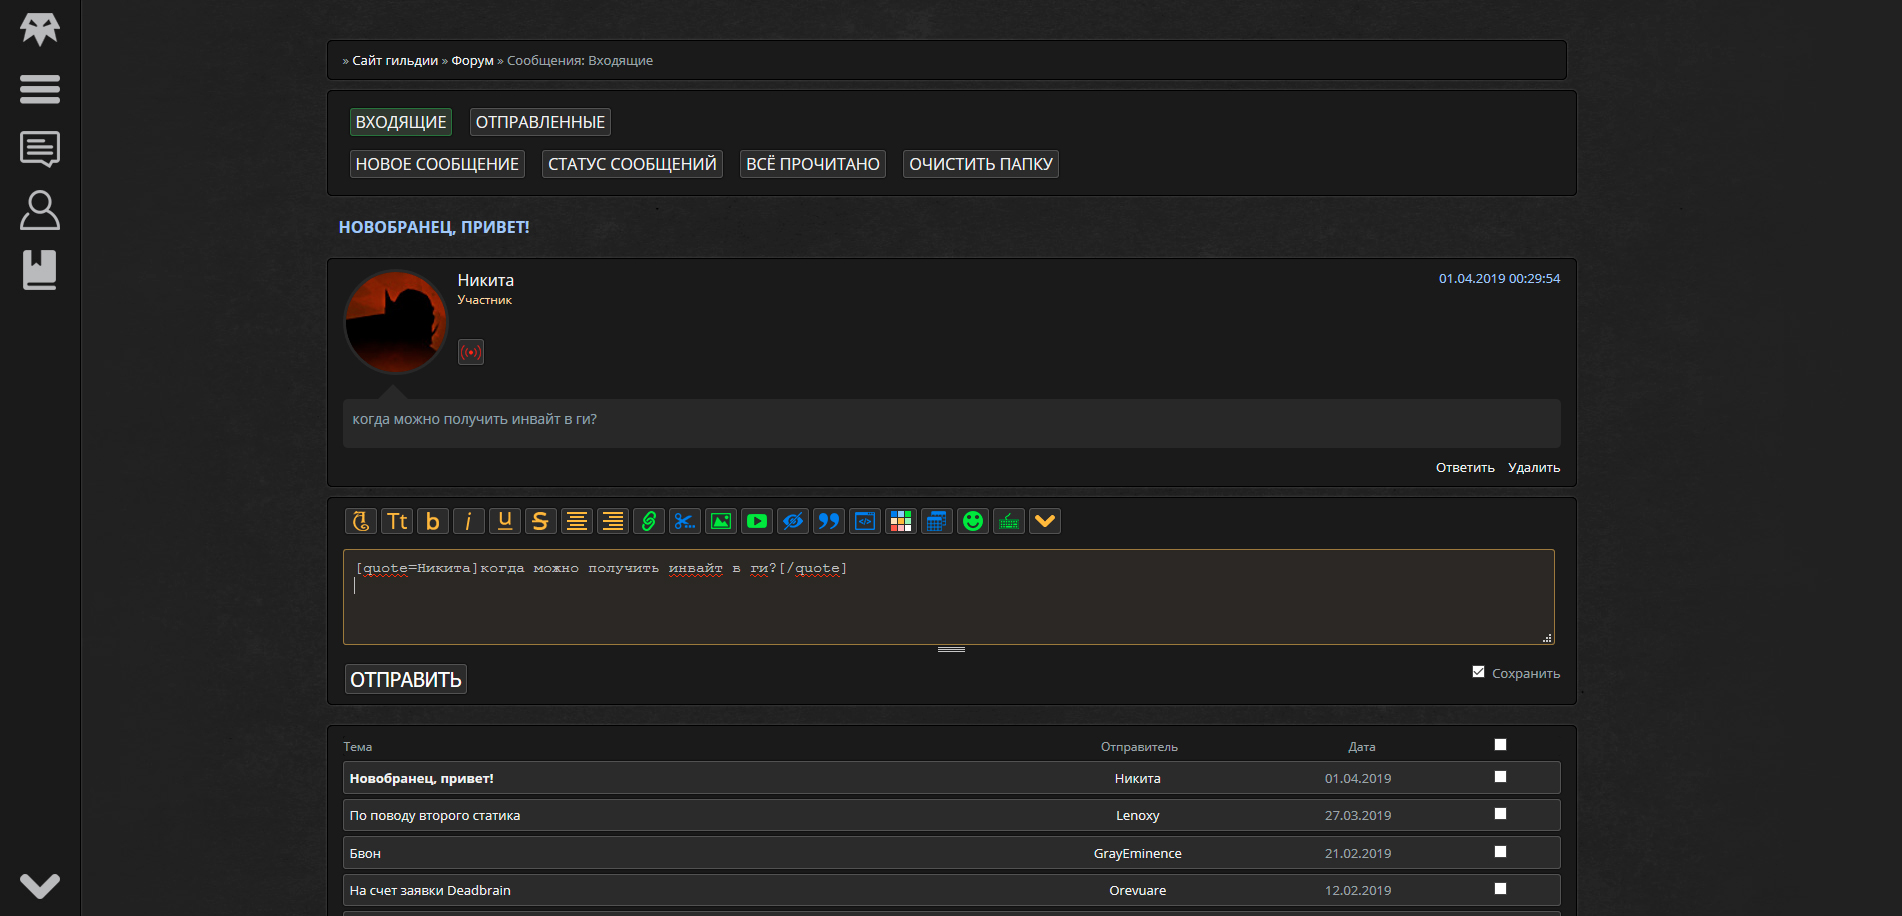The width and height of the screenshot is (1902, 916).
Task: Toggle the Сохранить checkbox
Action: click(1478, 672)
